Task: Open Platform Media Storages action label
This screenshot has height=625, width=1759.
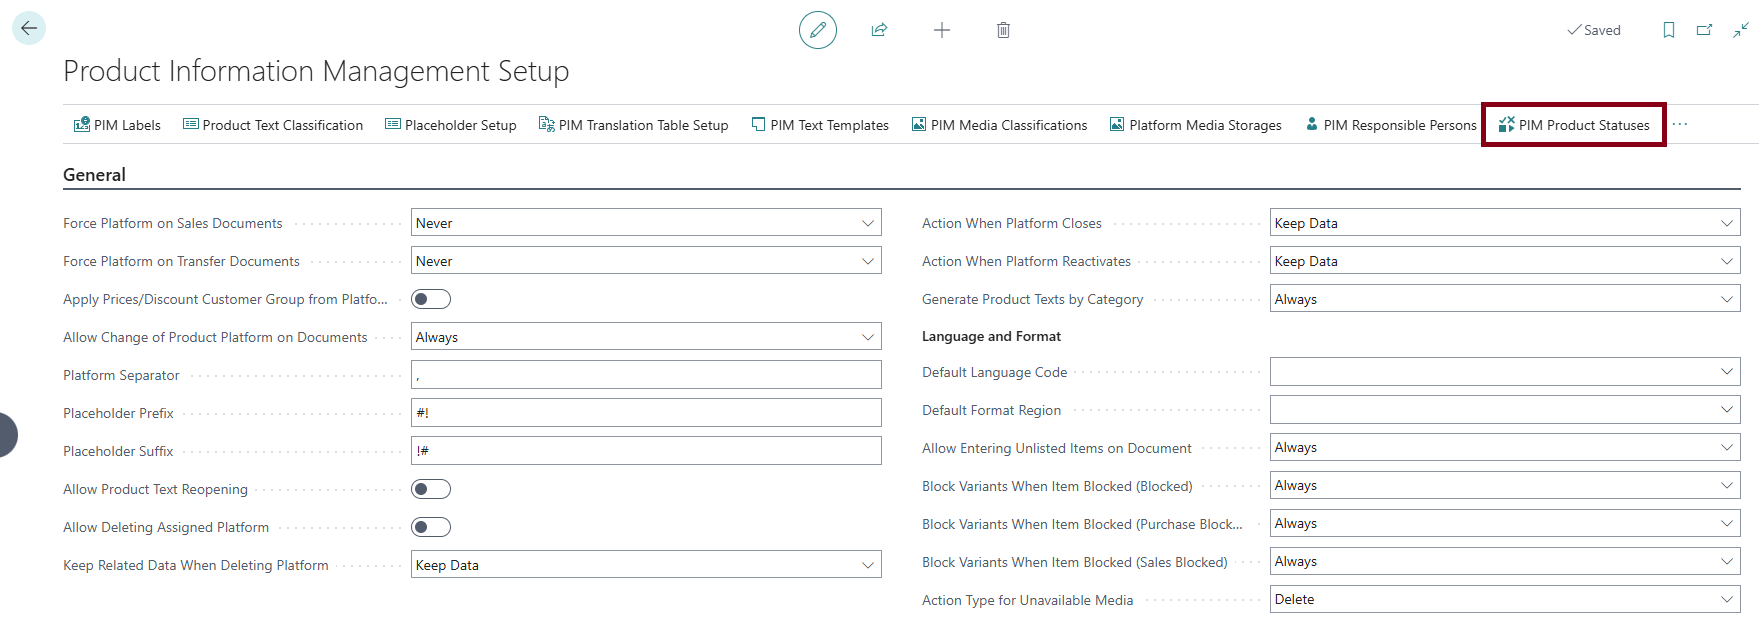Action: point(1206,125)
